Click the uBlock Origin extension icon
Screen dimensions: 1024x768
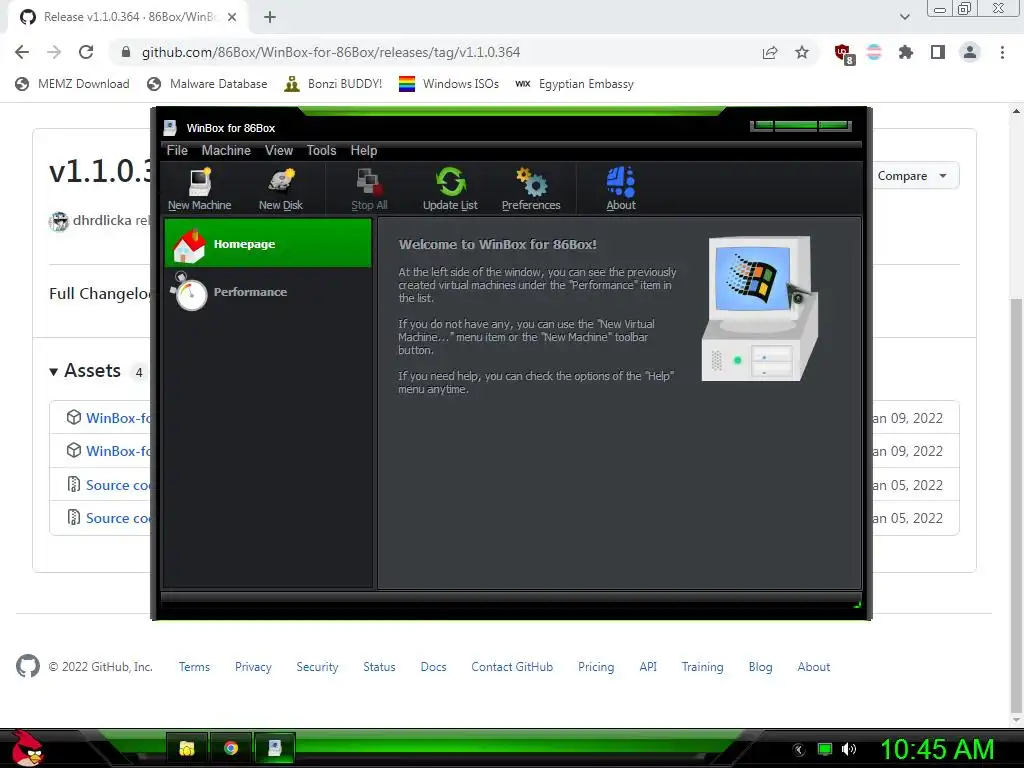[x=844, y=54]
